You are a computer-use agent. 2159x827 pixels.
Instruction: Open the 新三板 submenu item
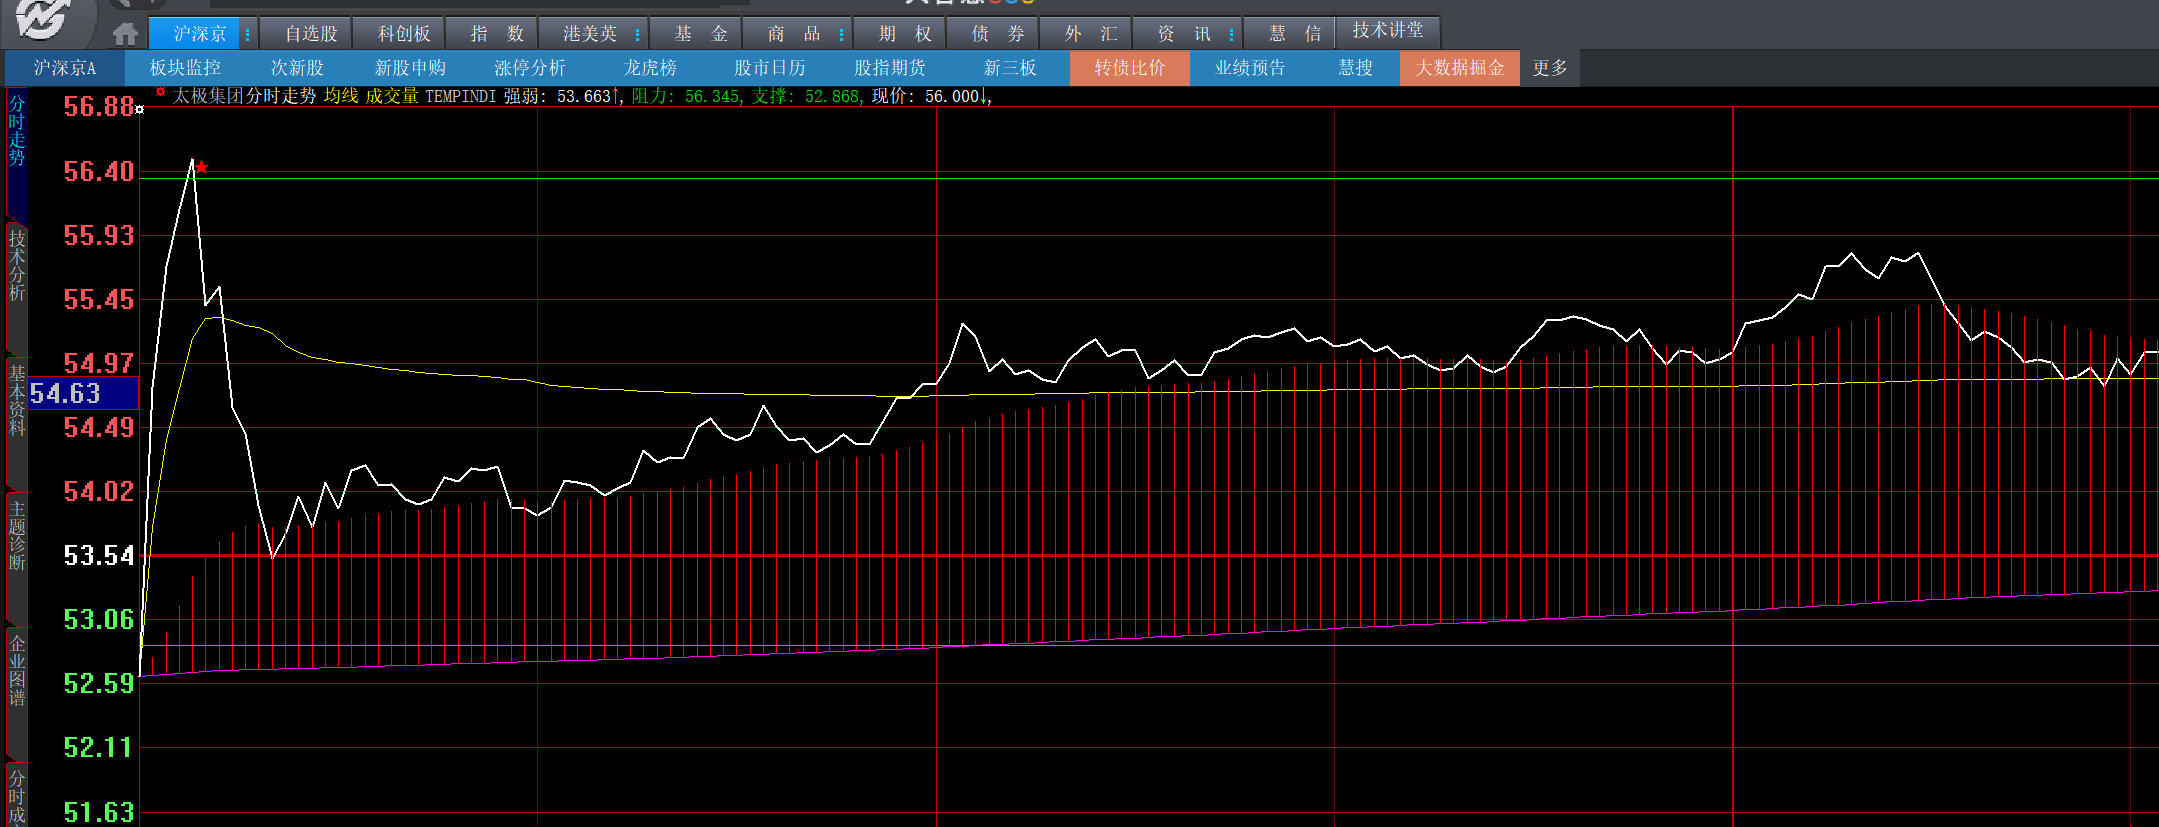(1010, 68)
